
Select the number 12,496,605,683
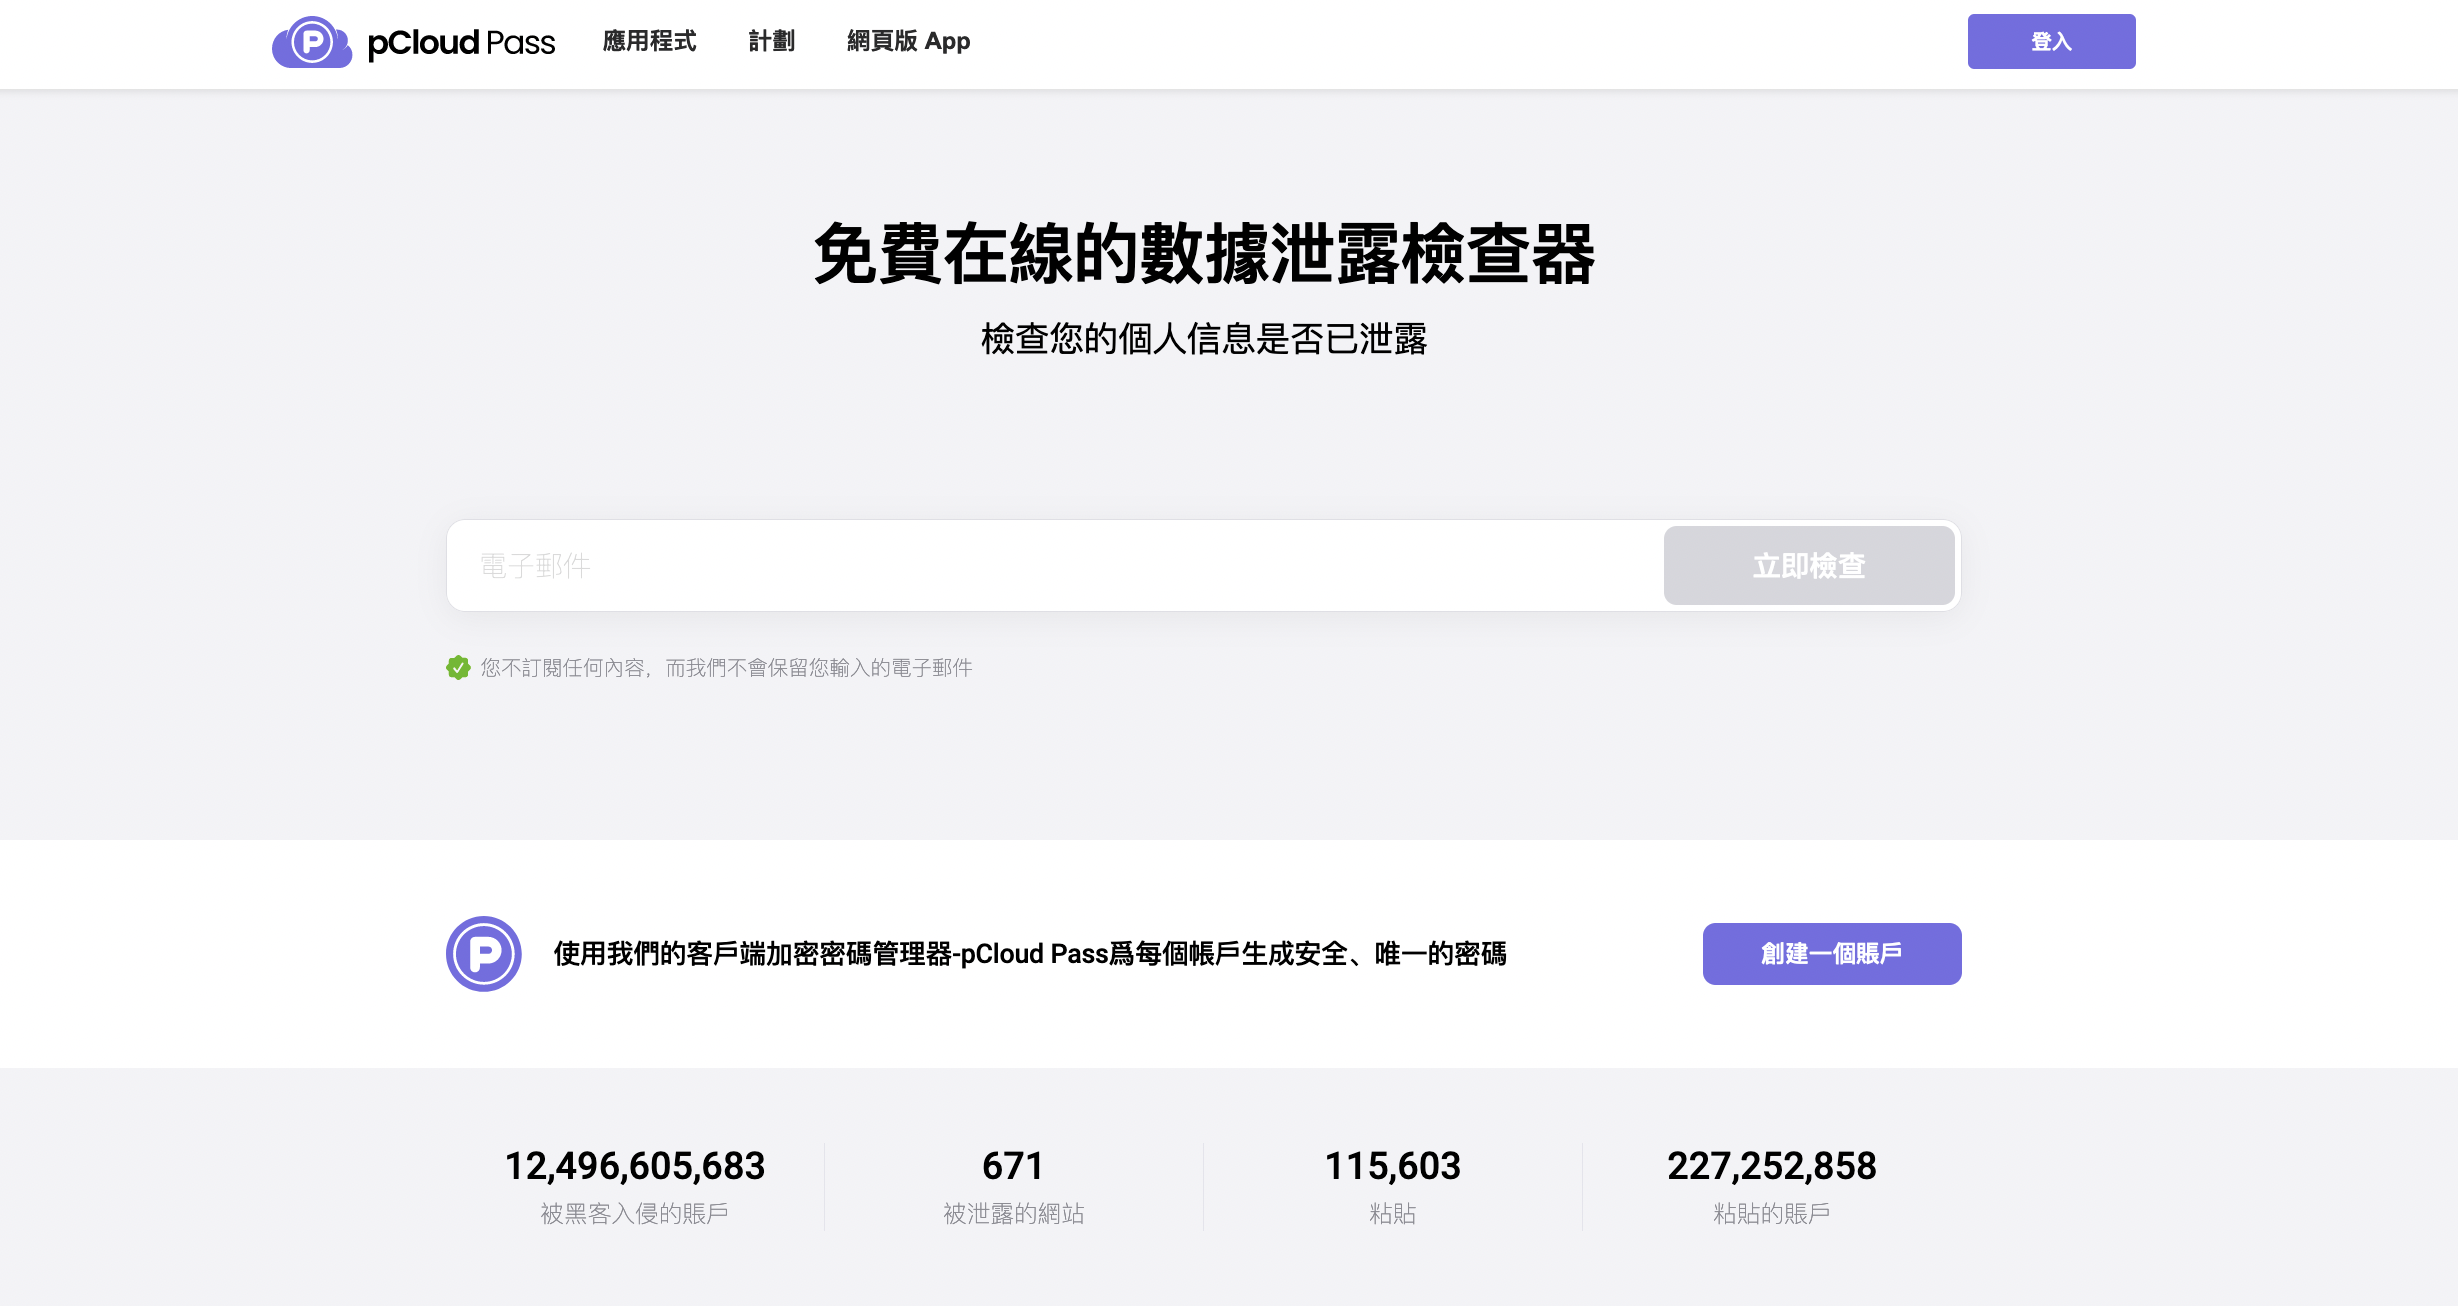[x=635, y=1166]
